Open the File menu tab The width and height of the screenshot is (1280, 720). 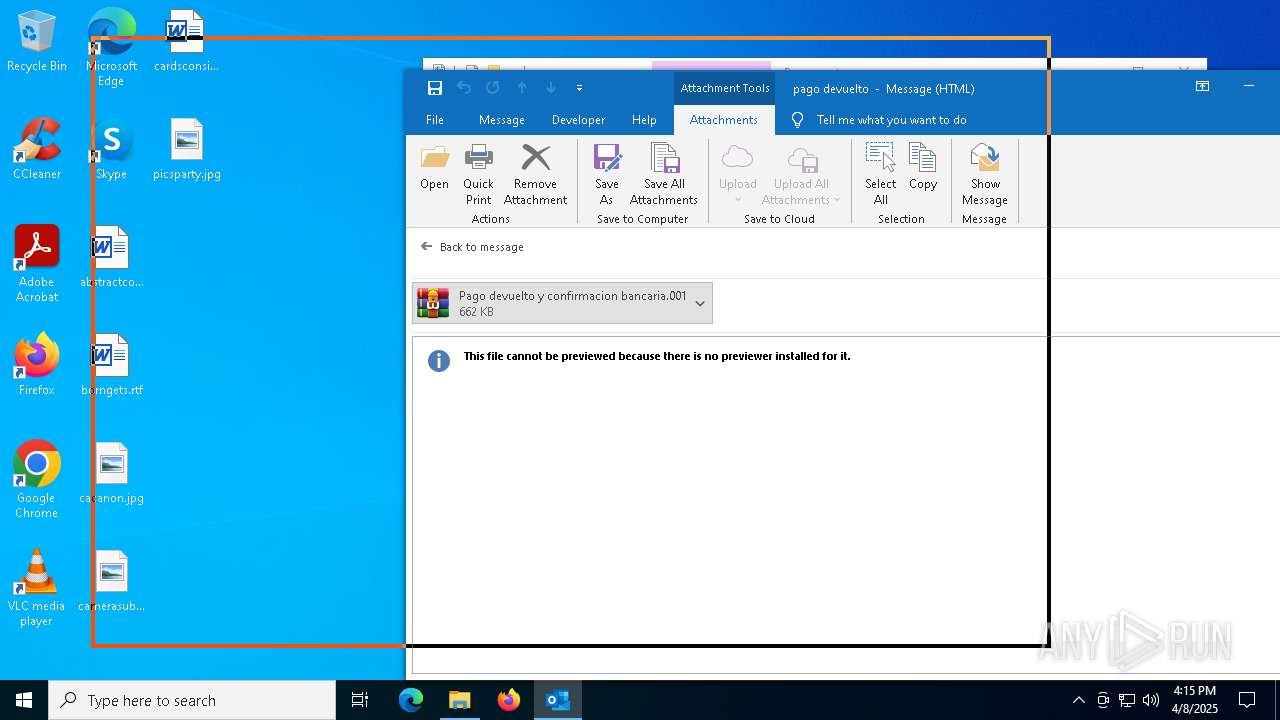click(x=435, y=120)
